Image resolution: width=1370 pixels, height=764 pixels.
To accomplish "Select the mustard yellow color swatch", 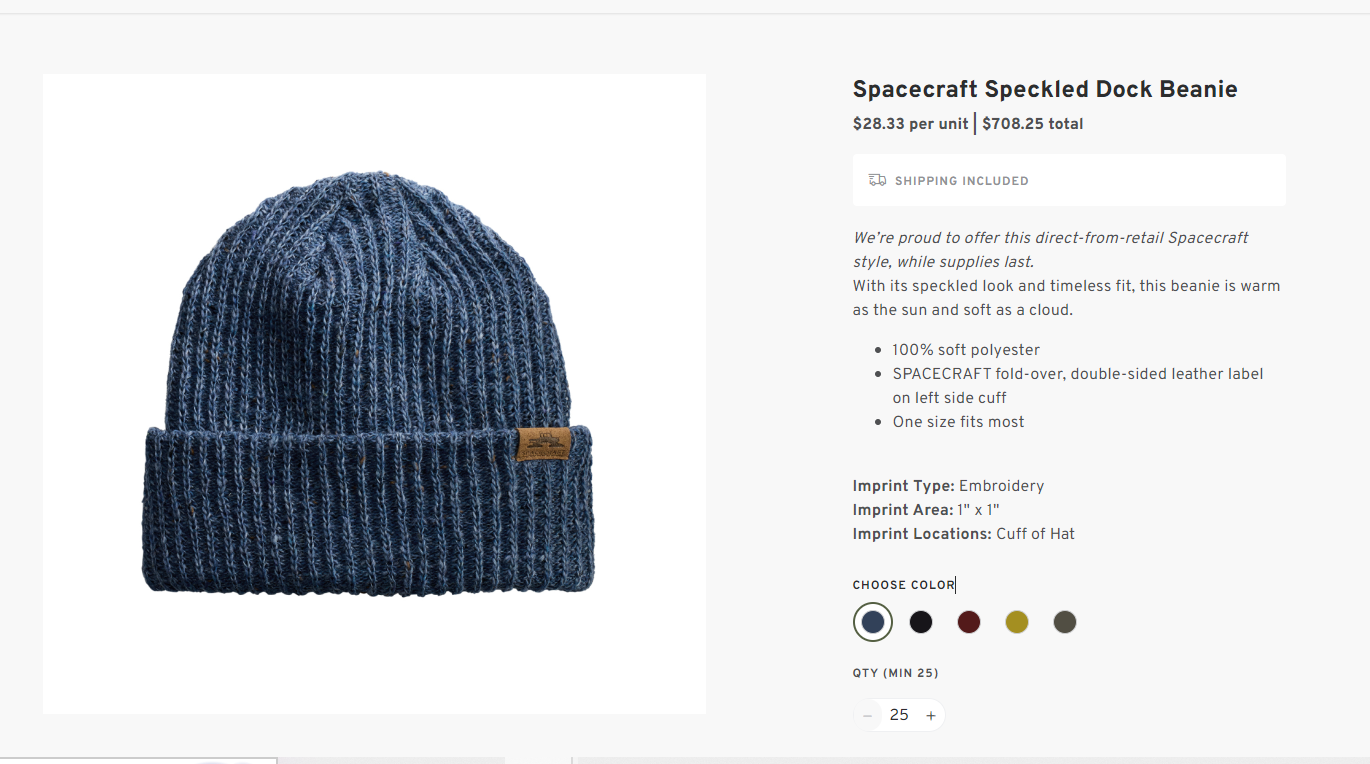I will pos(1017,622).
